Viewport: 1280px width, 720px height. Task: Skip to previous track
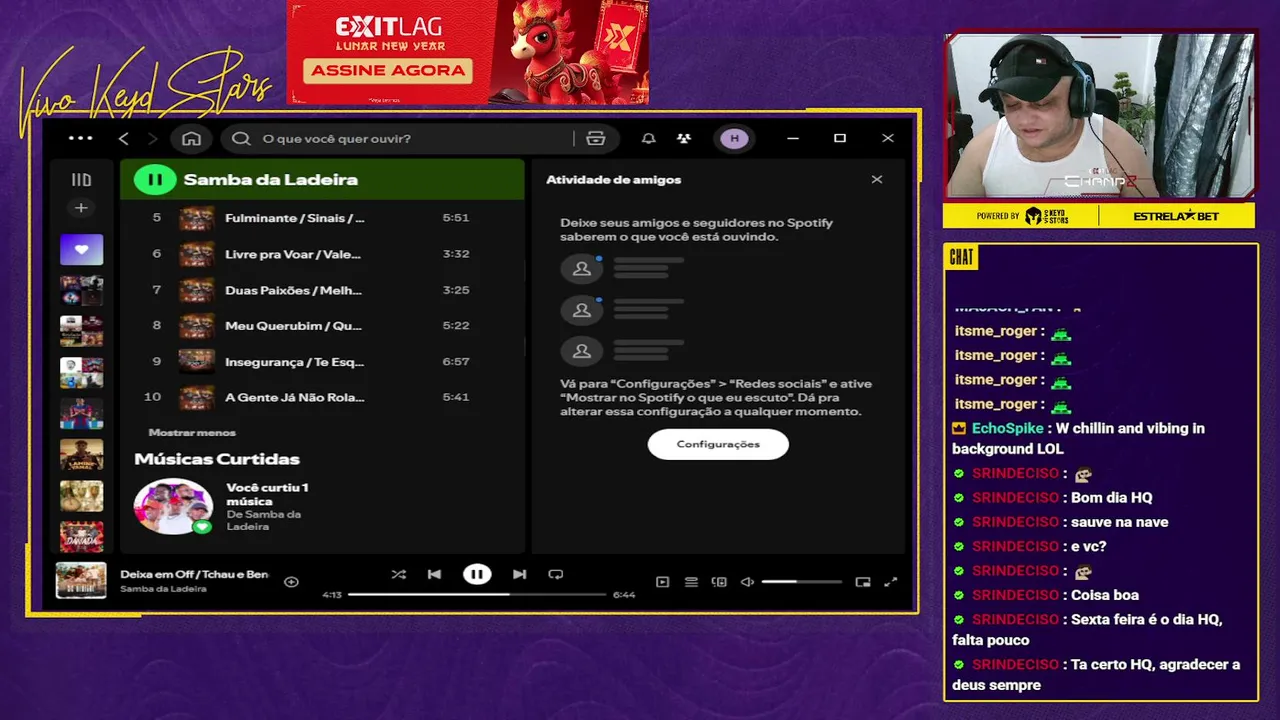pyautogui.click(x=434, y=574)
